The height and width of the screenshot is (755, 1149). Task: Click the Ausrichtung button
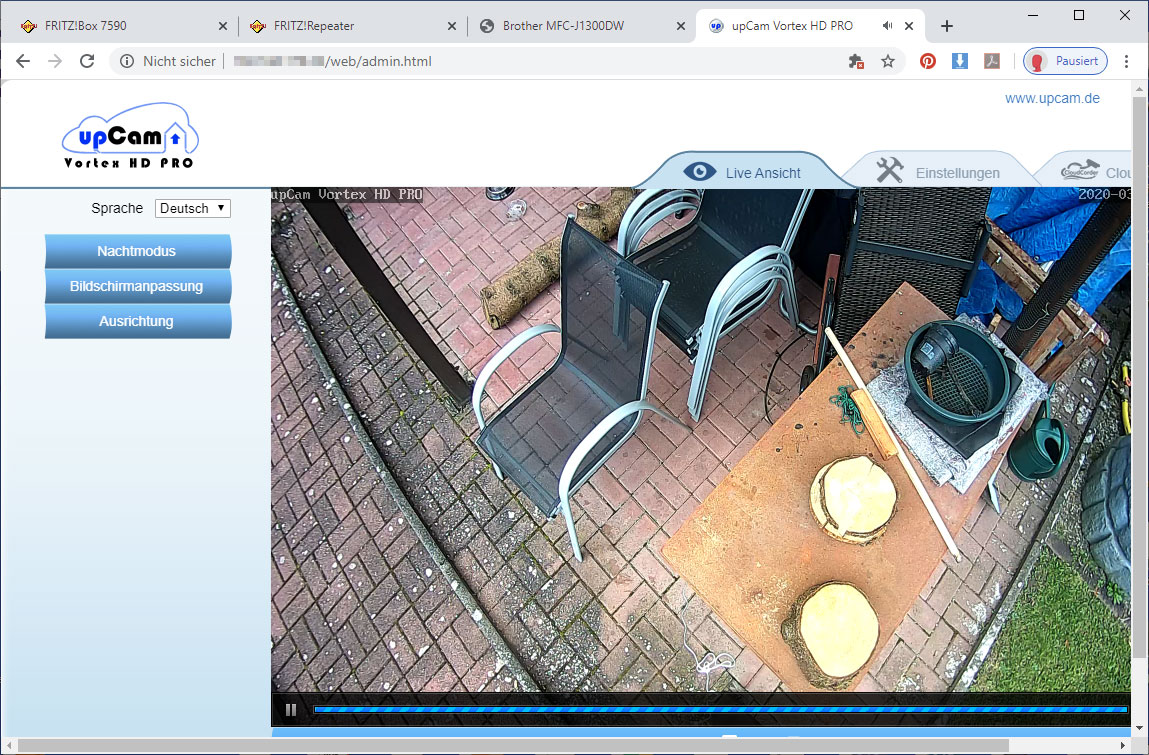click(138, 322)
